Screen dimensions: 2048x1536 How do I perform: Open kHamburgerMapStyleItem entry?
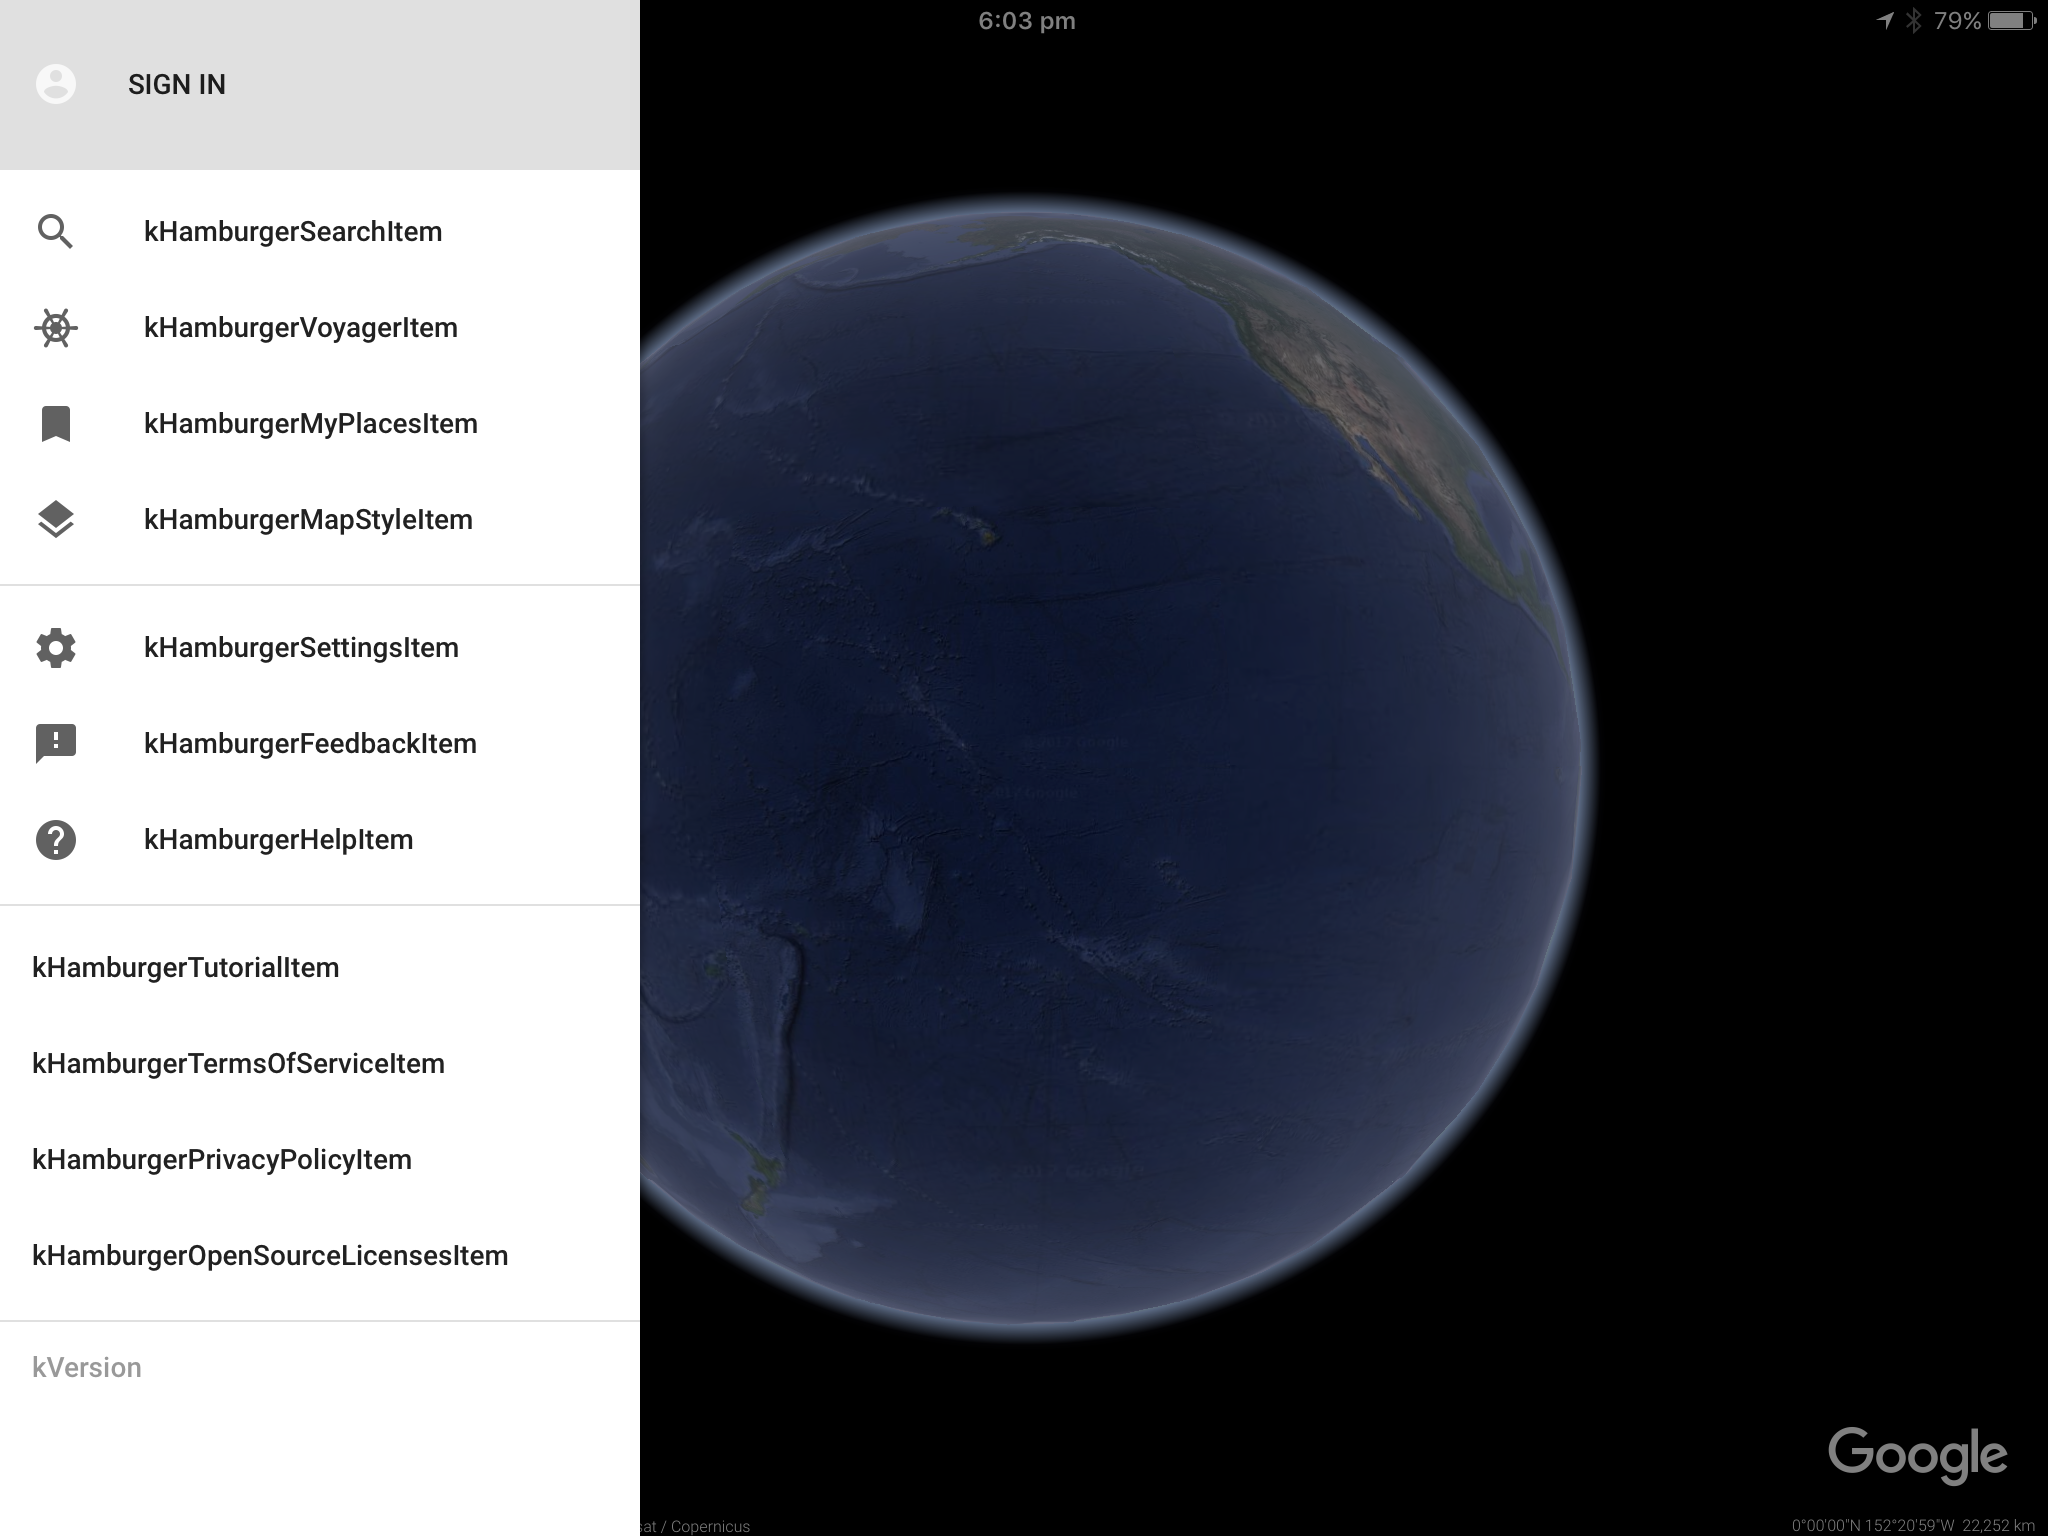click(x=308, y=520)
